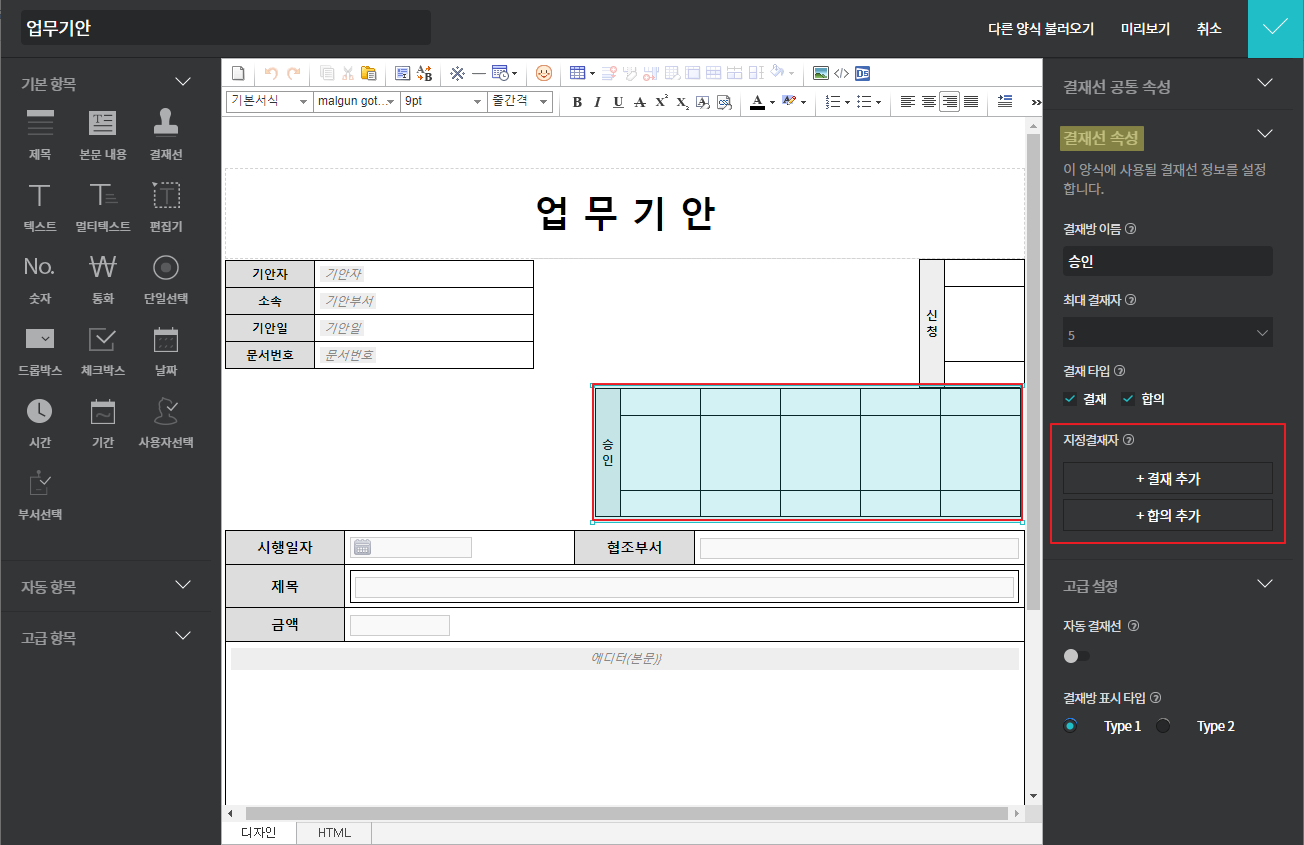Click the emoticon smiley icon in toolbar
The image size is (1304, 845).
(x=544, y=73)
